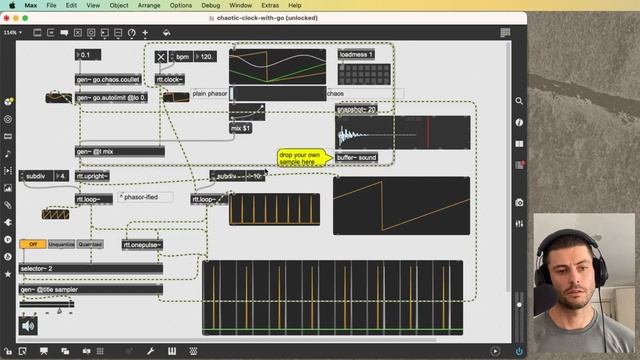Open the Options menu
This screenshot has height=360, width=640.
(181, 5)
